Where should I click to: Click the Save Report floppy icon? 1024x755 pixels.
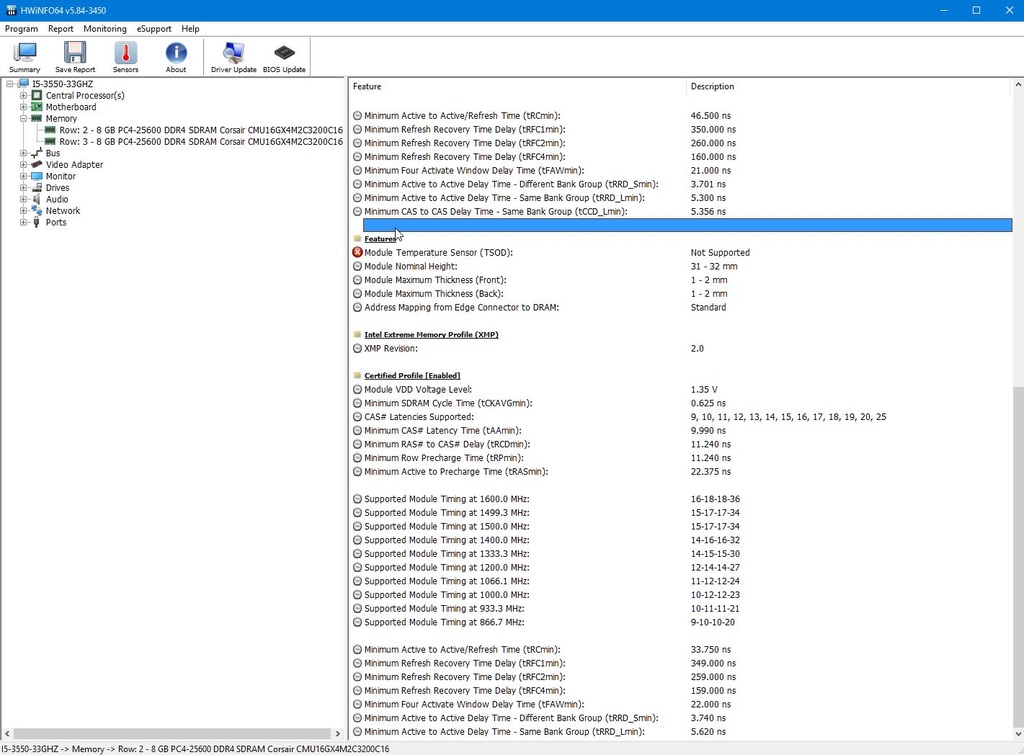[x=75, y=52]
